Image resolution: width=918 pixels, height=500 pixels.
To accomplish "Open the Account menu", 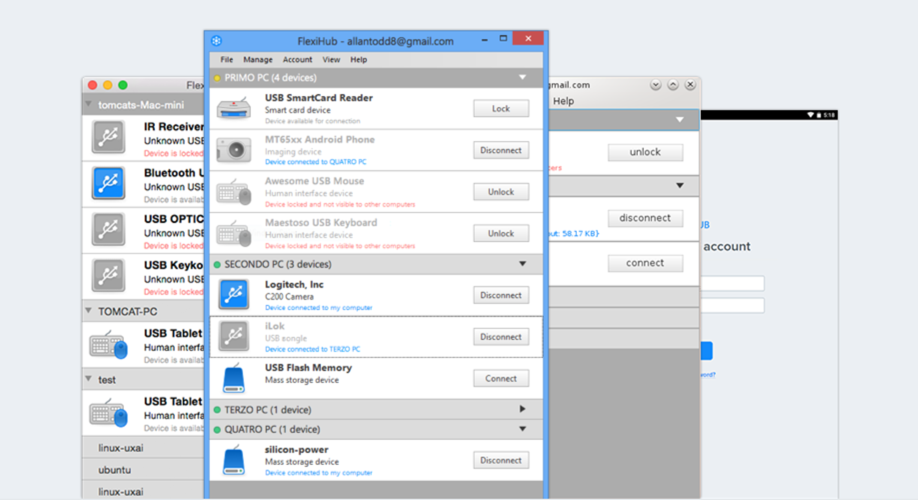I will [x=297, y=60].
